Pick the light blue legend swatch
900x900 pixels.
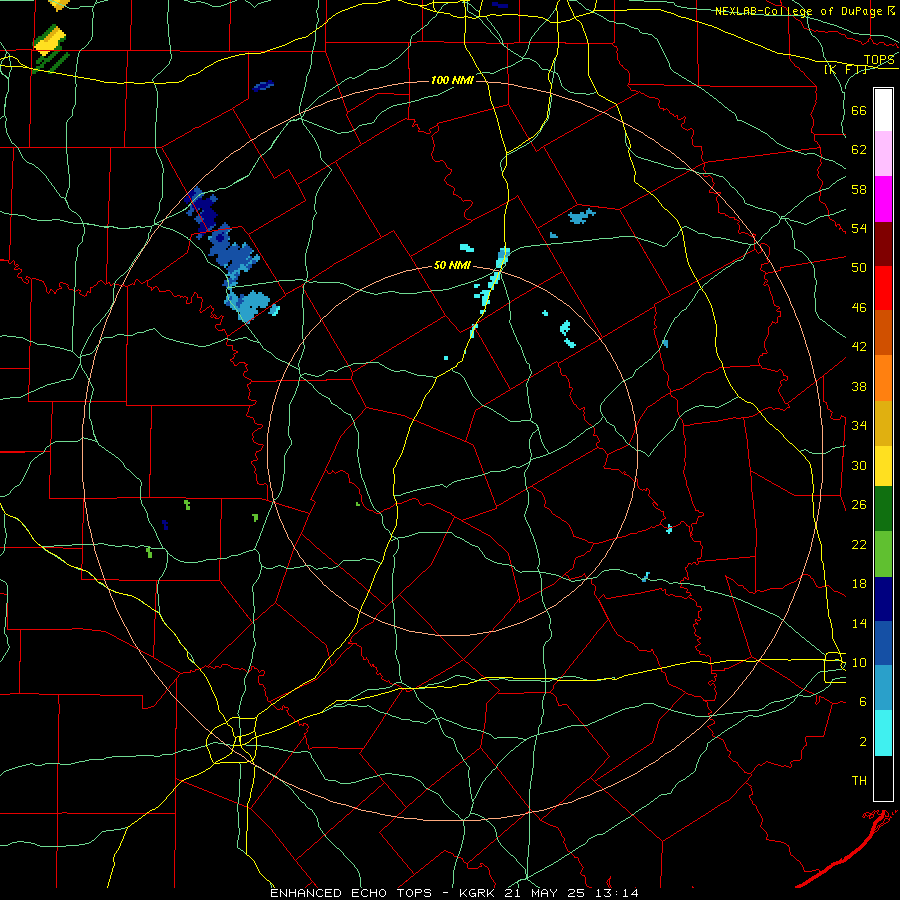(883, 688)
